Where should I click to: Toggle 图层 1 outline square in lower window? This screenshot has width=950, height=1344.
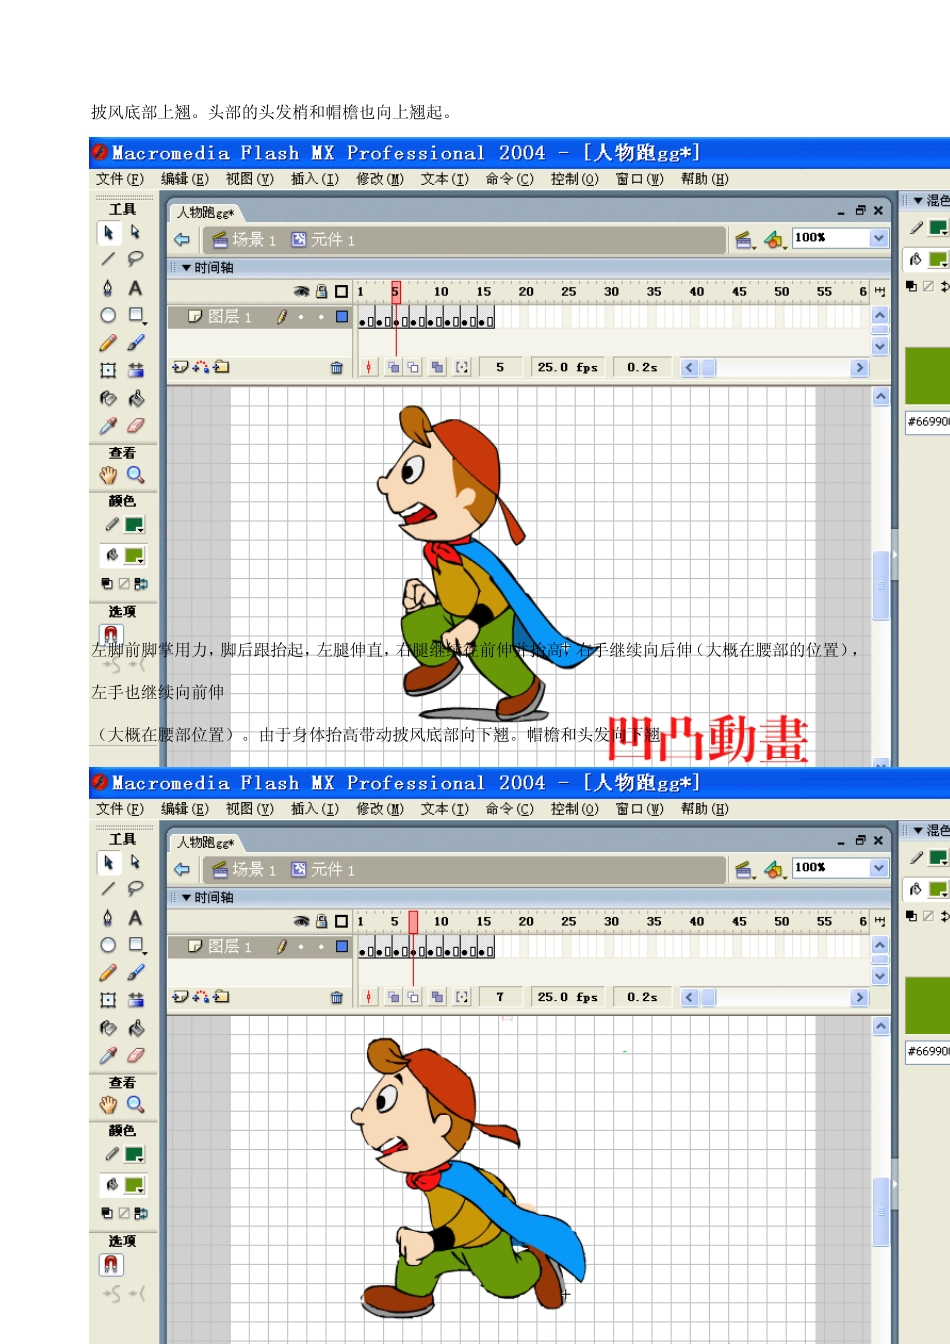point(342,946)
